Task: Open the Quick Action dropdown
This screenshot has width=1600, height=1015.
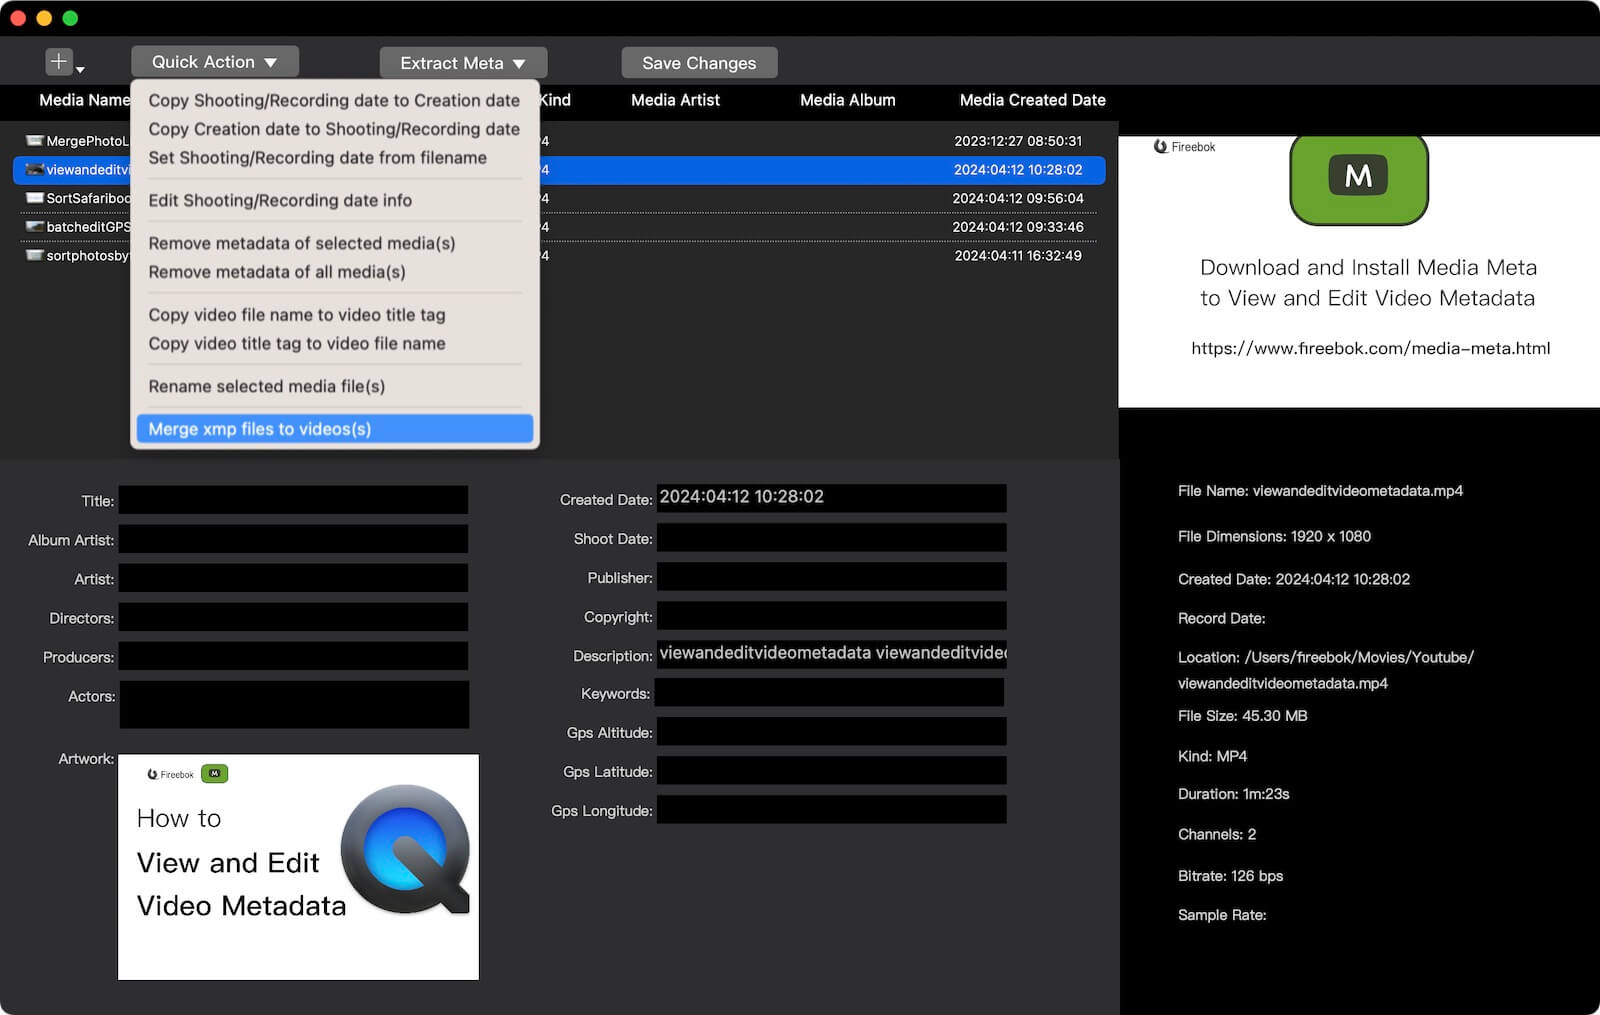Action: pyautogui.click(x=214, y=62)
